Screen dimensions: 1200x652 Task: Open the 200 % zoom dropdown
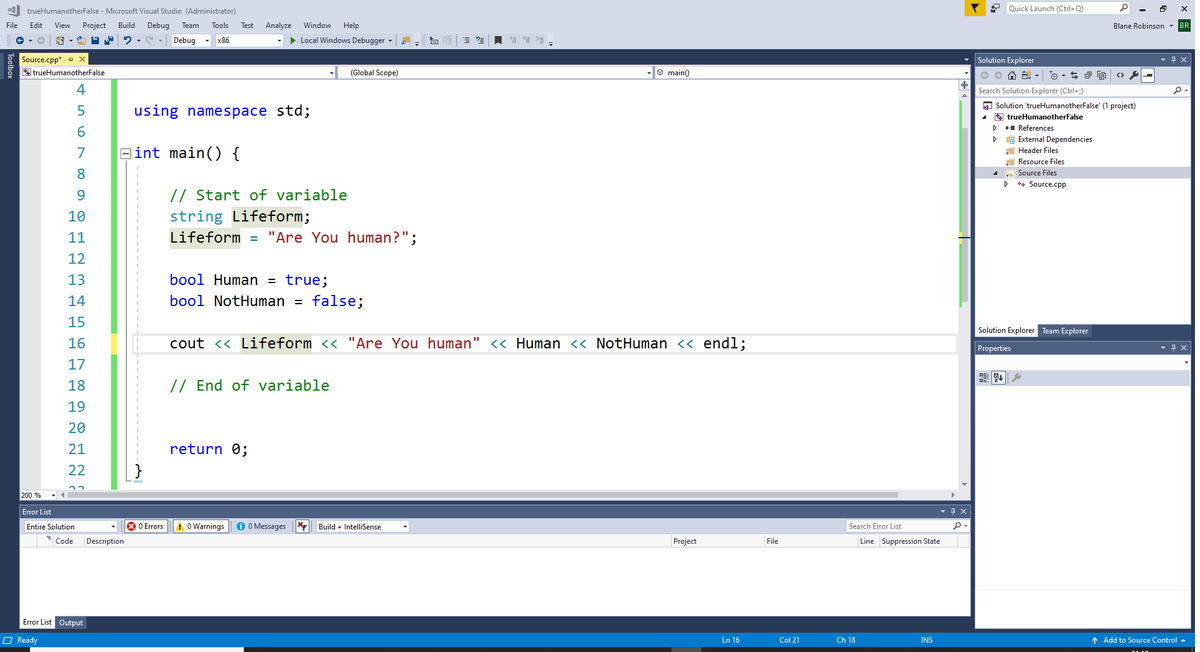[39, 495]
